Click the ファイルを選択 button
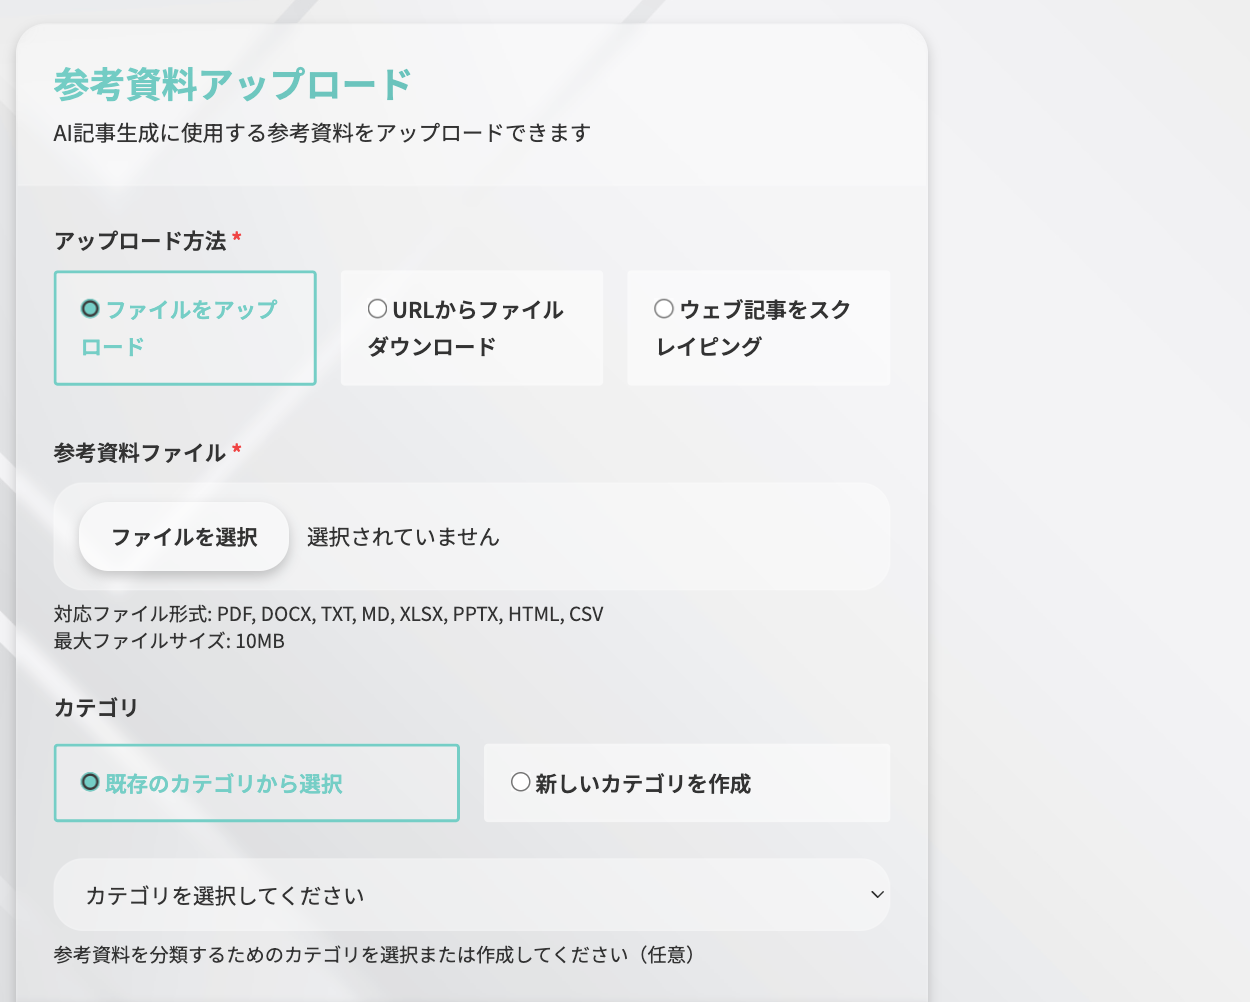The height and width of the screenshot is (1002, 1250). tap(184, 536)
